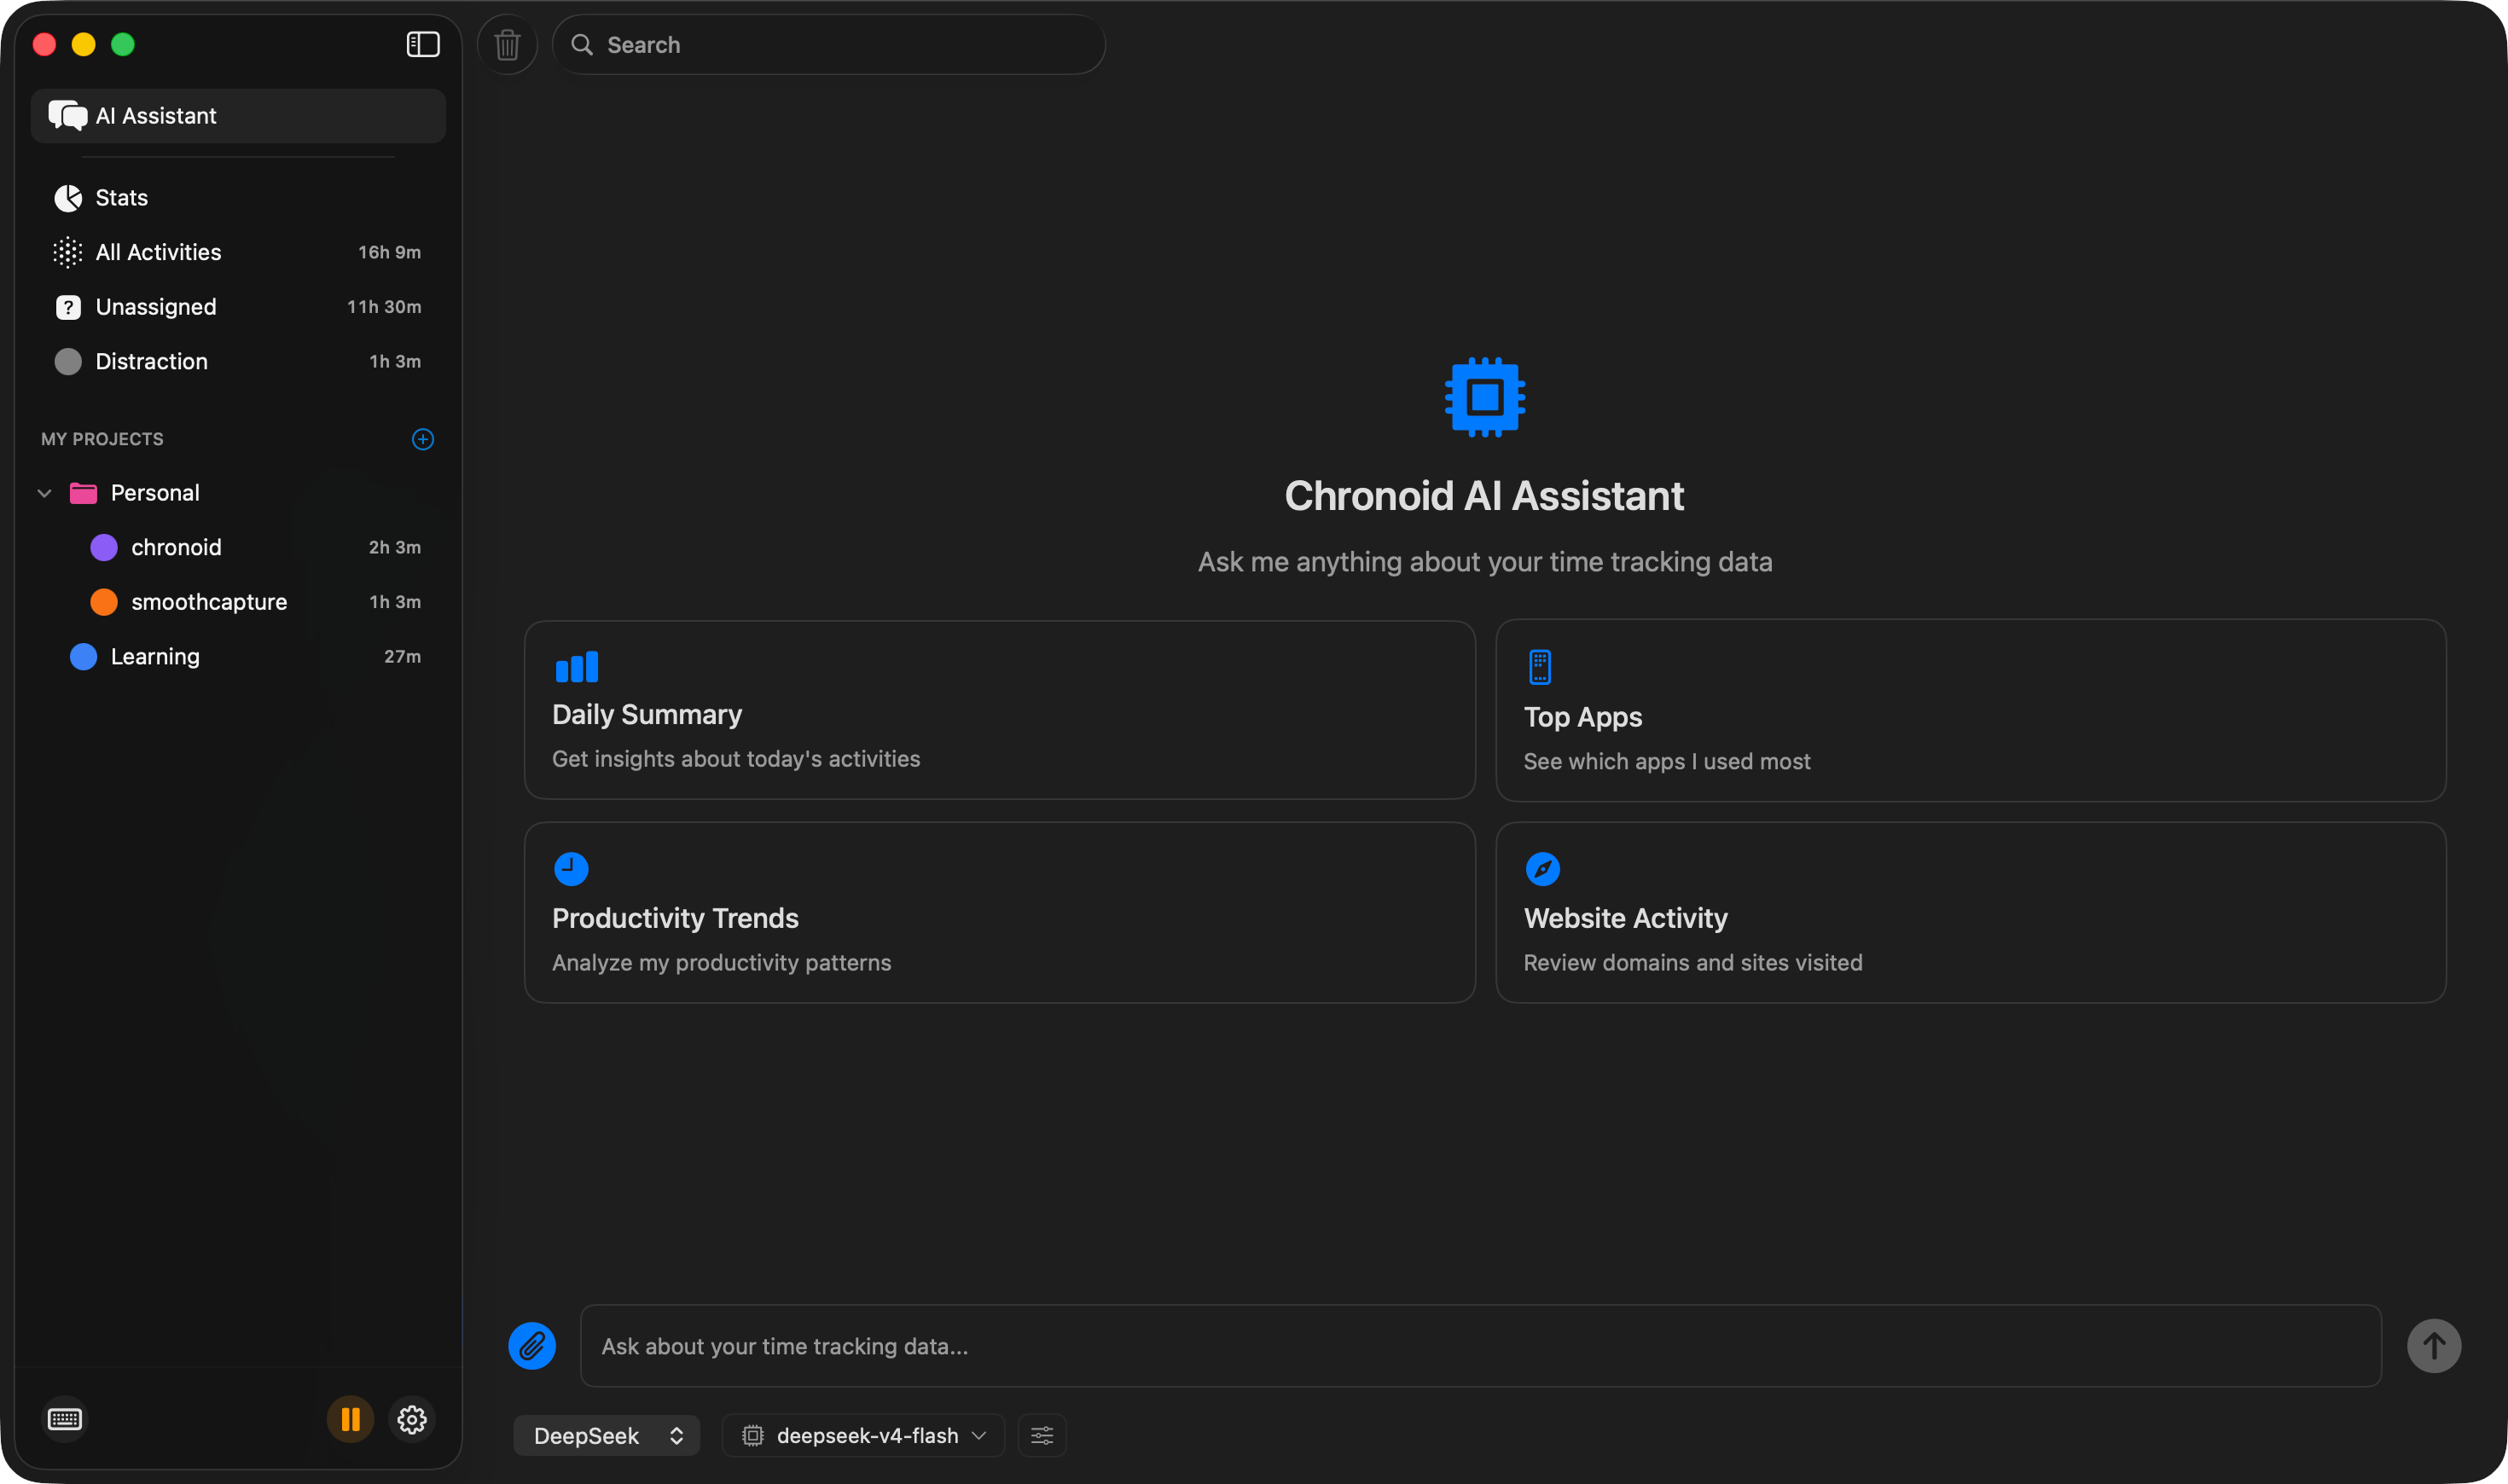Open the Distraction category

point(238,361)
